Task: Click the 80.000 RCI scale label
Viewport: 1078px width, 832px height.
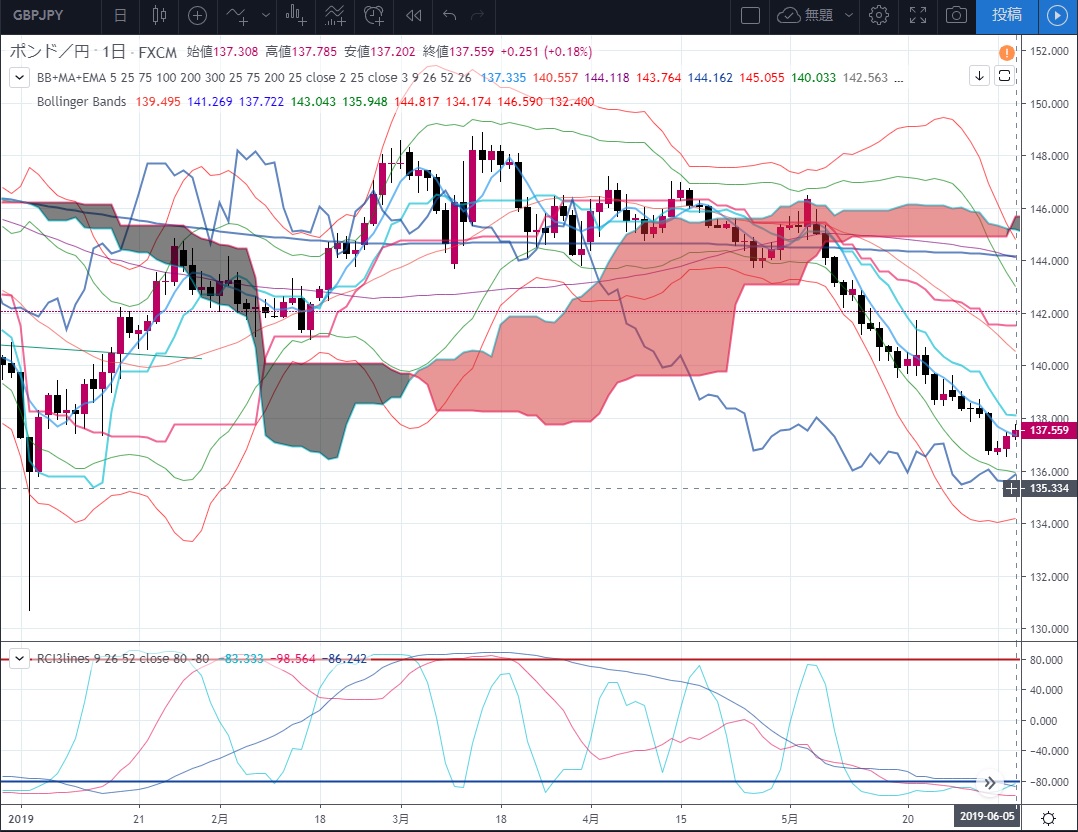Action: (1045, 659)
